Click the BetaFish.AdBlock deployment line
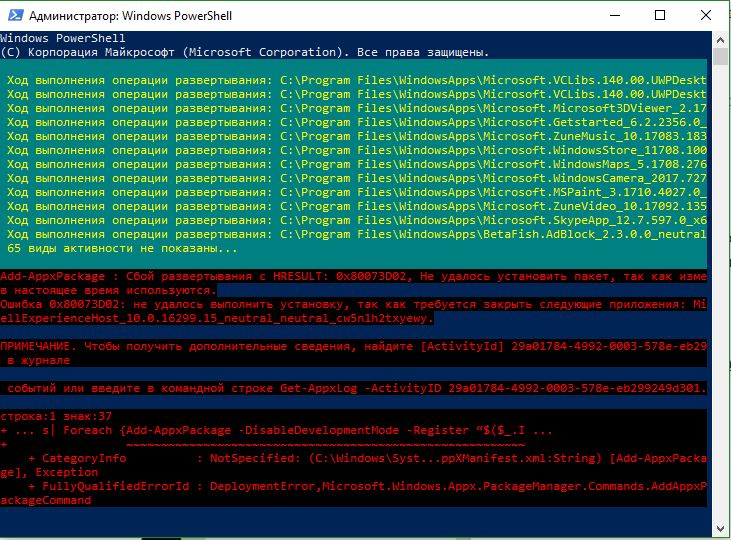The image size is (731, 540). 357,234
